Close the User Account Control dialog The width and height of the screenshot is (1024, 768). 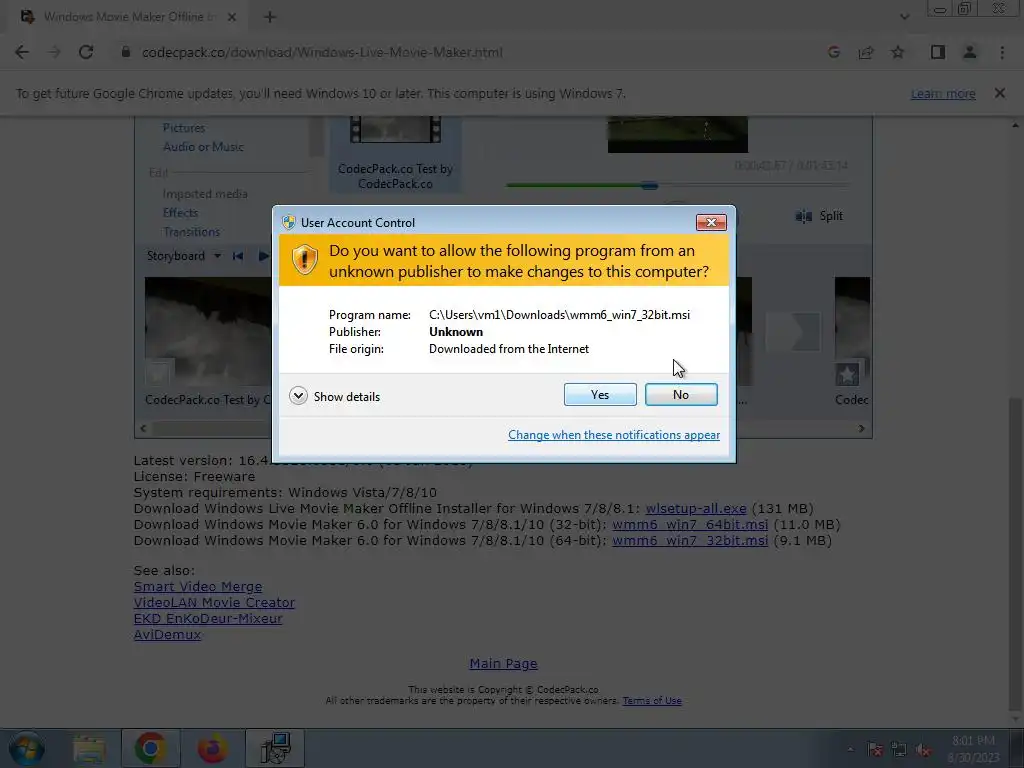click(711, 223)
